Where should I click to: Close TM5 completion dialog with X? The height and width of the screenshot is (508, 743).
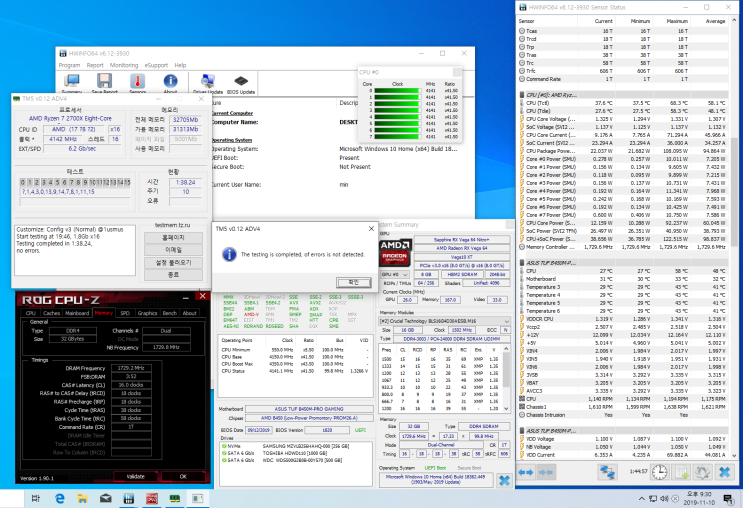371,228
